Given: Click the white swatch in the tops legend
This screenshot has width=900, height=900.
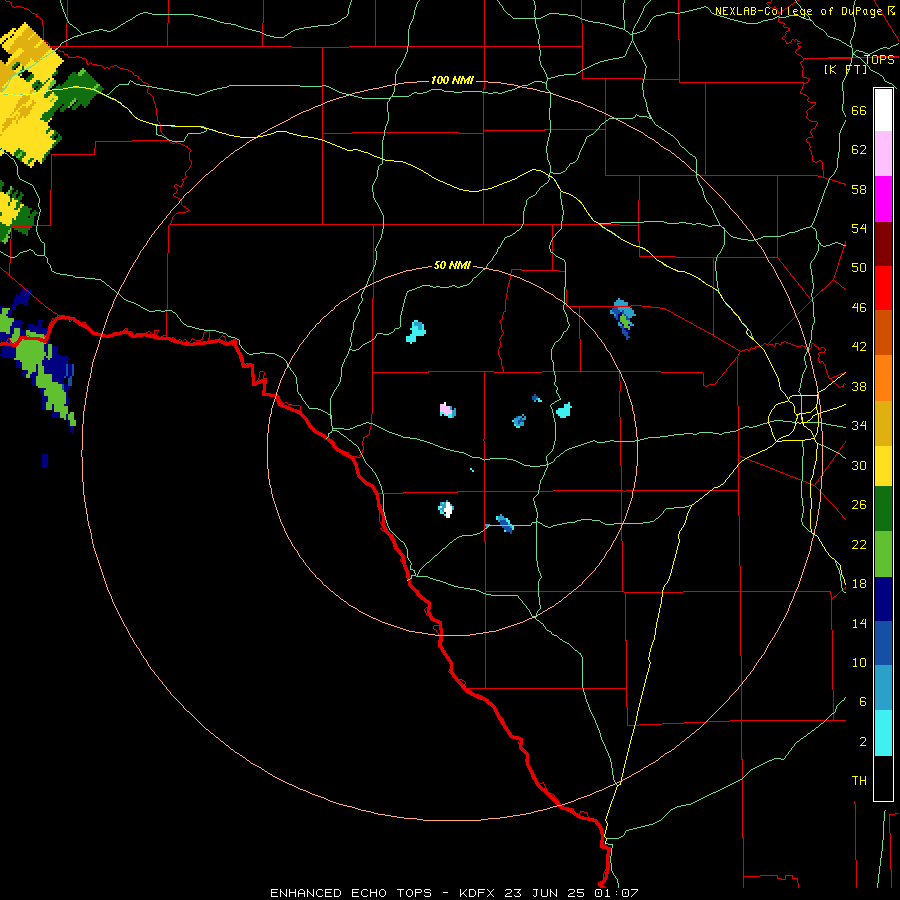Looking at the screenshot, I should [x=883, y=110].
